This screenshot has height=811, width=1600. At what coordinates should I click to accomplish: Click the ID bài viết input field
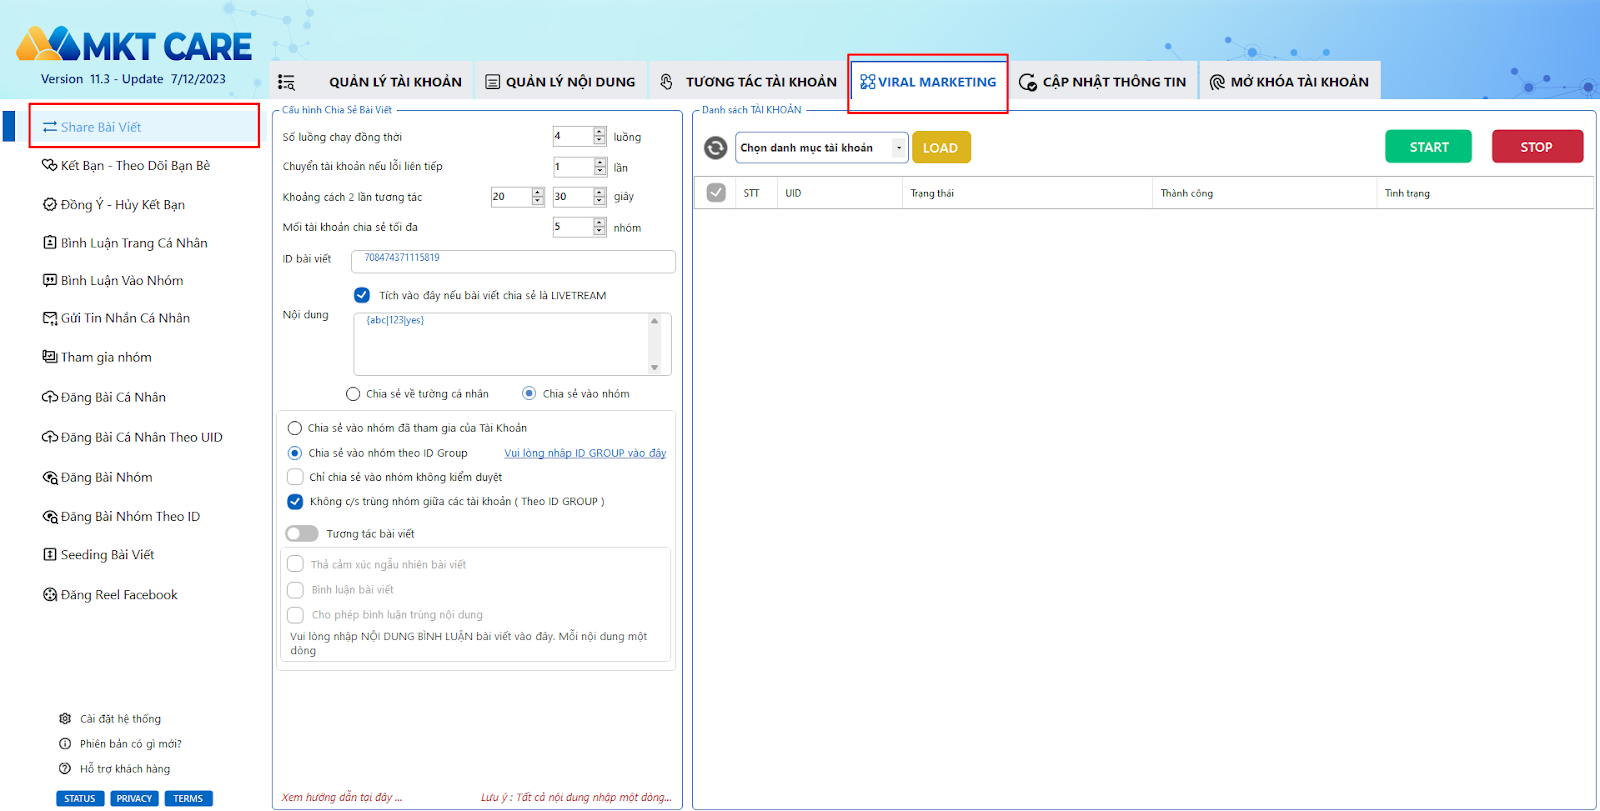tap(513, 261)
